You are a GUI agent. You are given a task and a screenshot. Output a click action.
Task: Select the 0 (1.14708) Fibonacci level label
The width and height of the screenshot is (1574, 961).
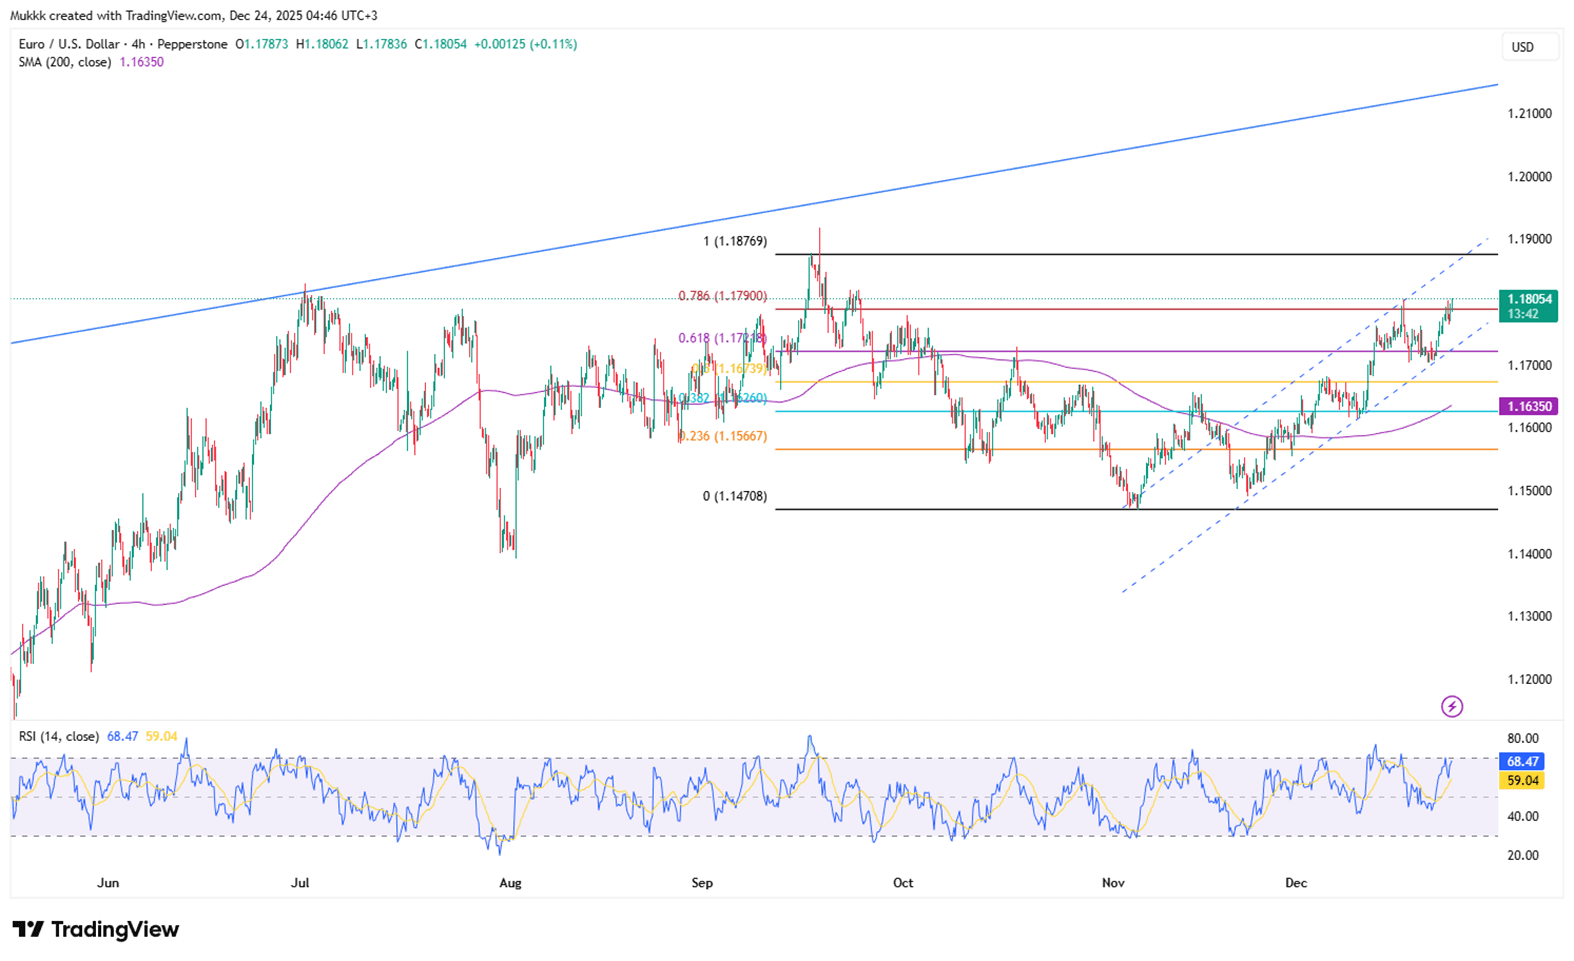click(x=735, y=496)
